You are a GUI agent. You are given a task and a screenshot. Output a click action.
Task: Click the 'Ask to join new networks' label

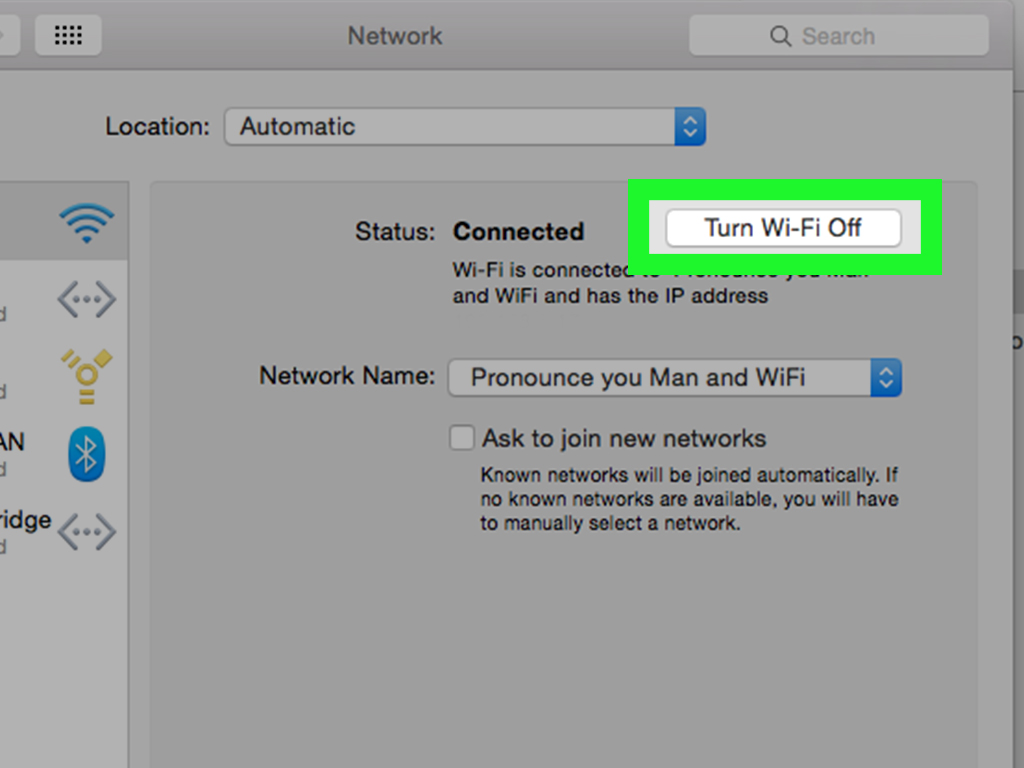coord(624,438)
